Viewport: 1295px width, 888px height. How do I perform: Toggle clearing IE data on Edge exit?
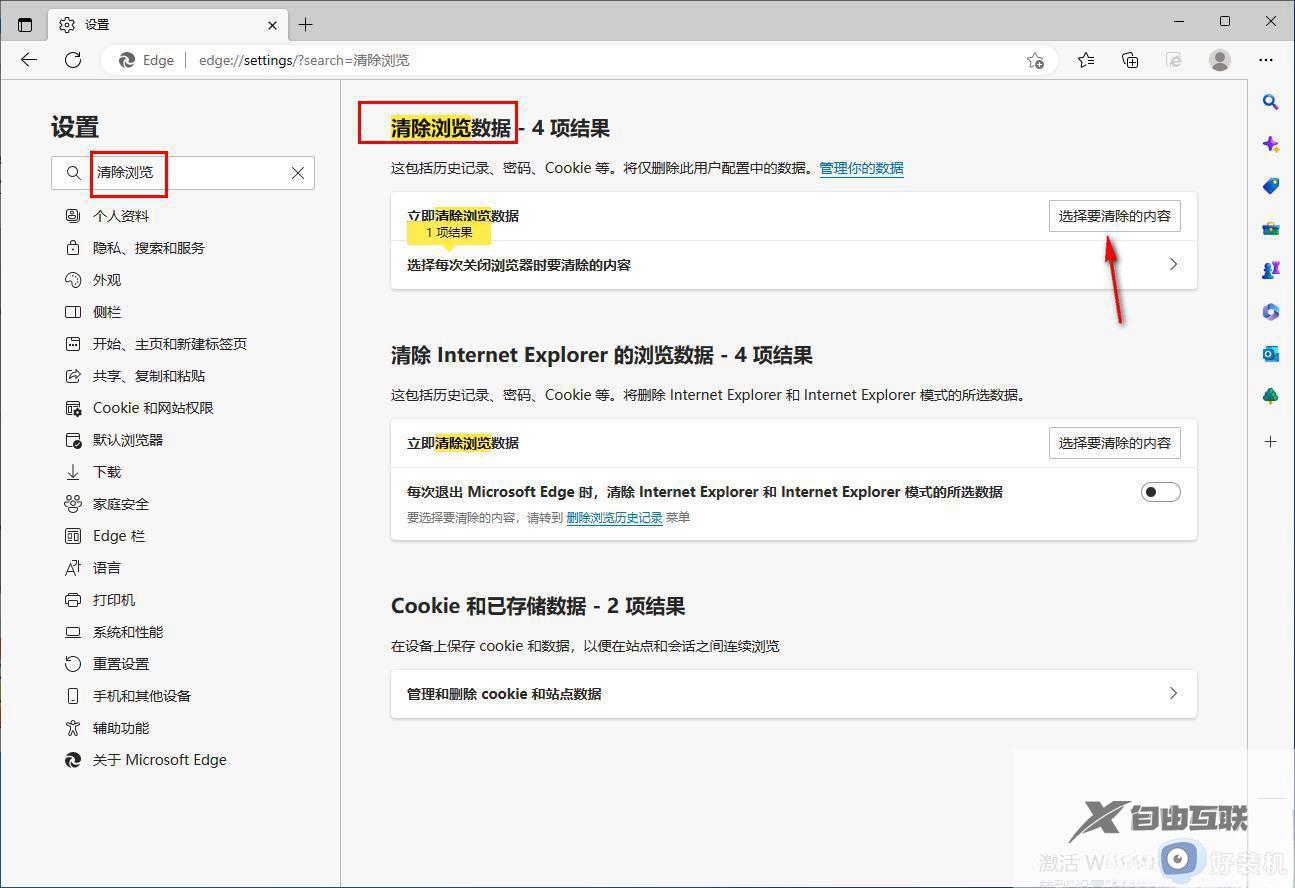coord(1160,492)
